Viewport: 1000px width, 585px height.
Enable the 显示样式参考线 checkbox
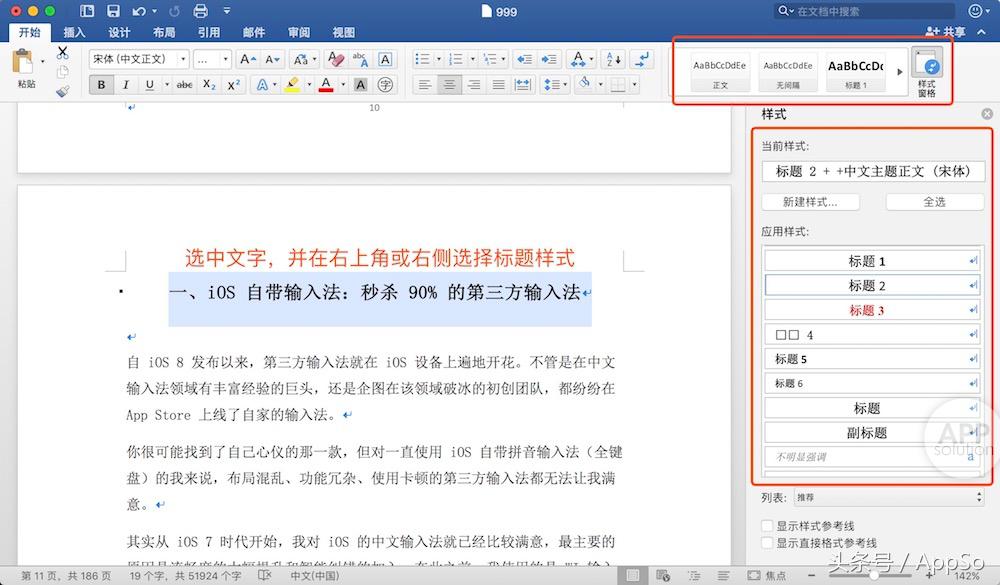click(x=768, y=526)
